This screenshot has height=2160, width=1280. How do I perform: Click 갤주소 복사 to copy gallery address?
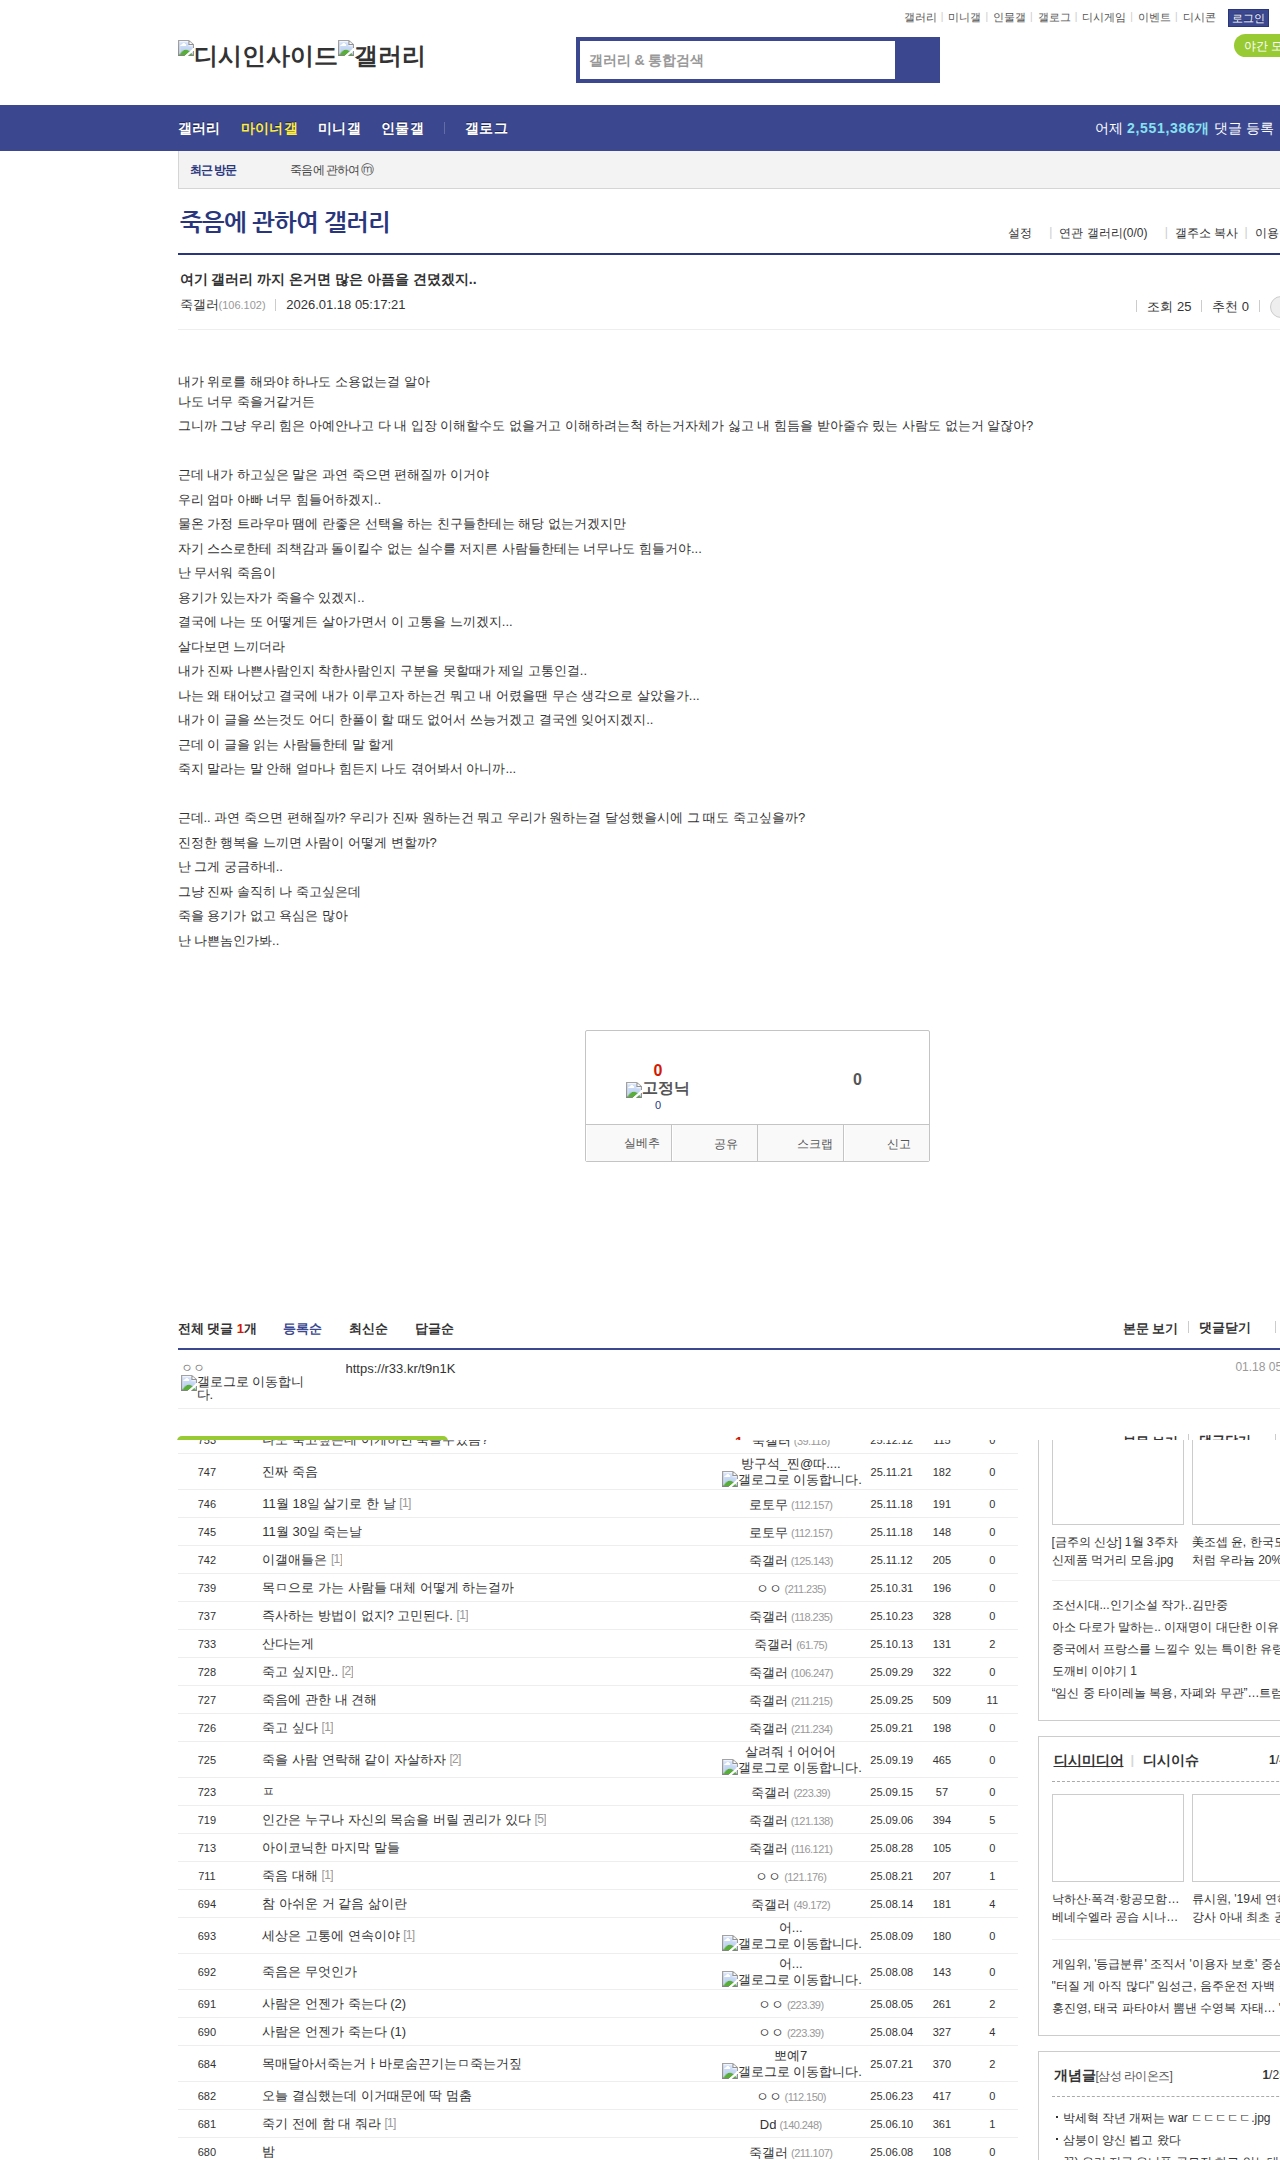(1206, 233)
